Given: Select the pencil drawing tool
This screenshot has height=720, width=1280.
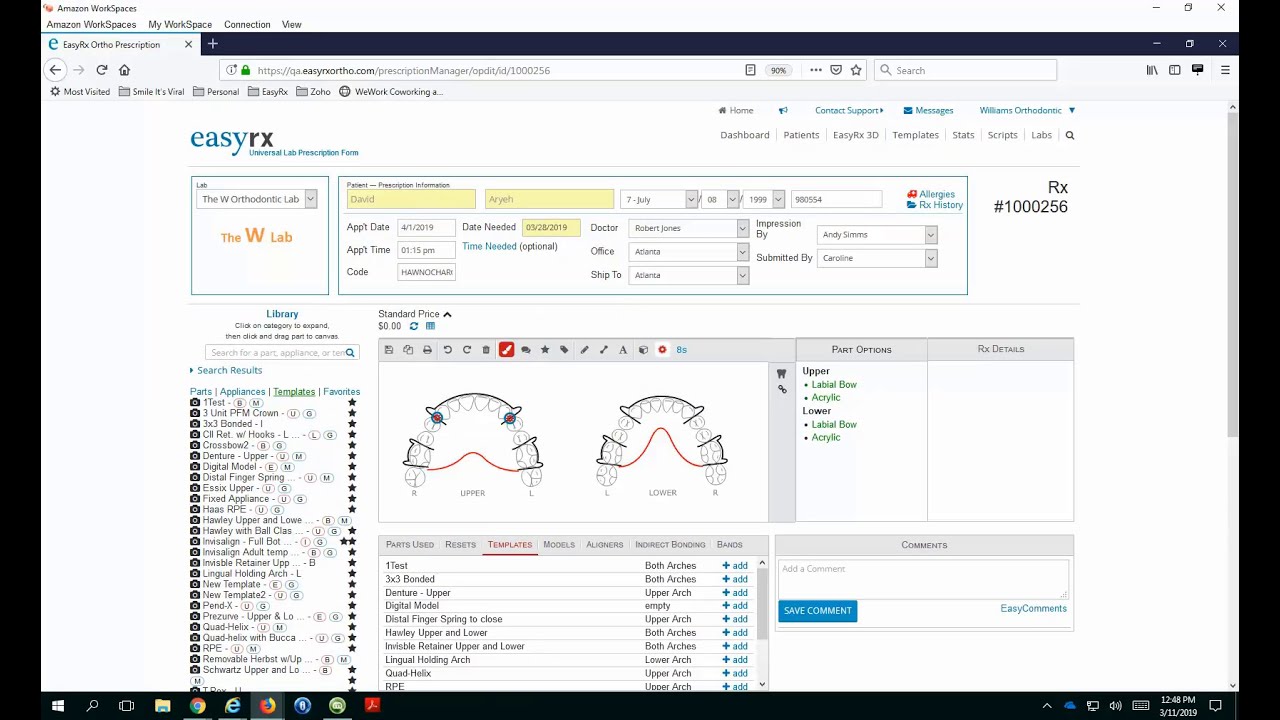Looking at the screenshot, I should [585, 350].
